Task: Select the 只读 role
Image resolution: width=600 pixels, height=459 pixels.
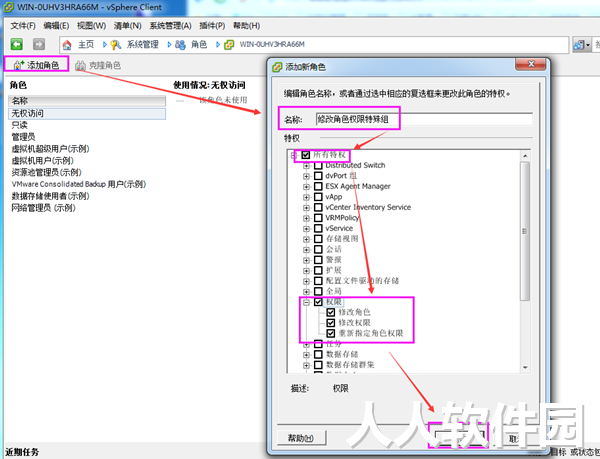Action: [19, 125]
